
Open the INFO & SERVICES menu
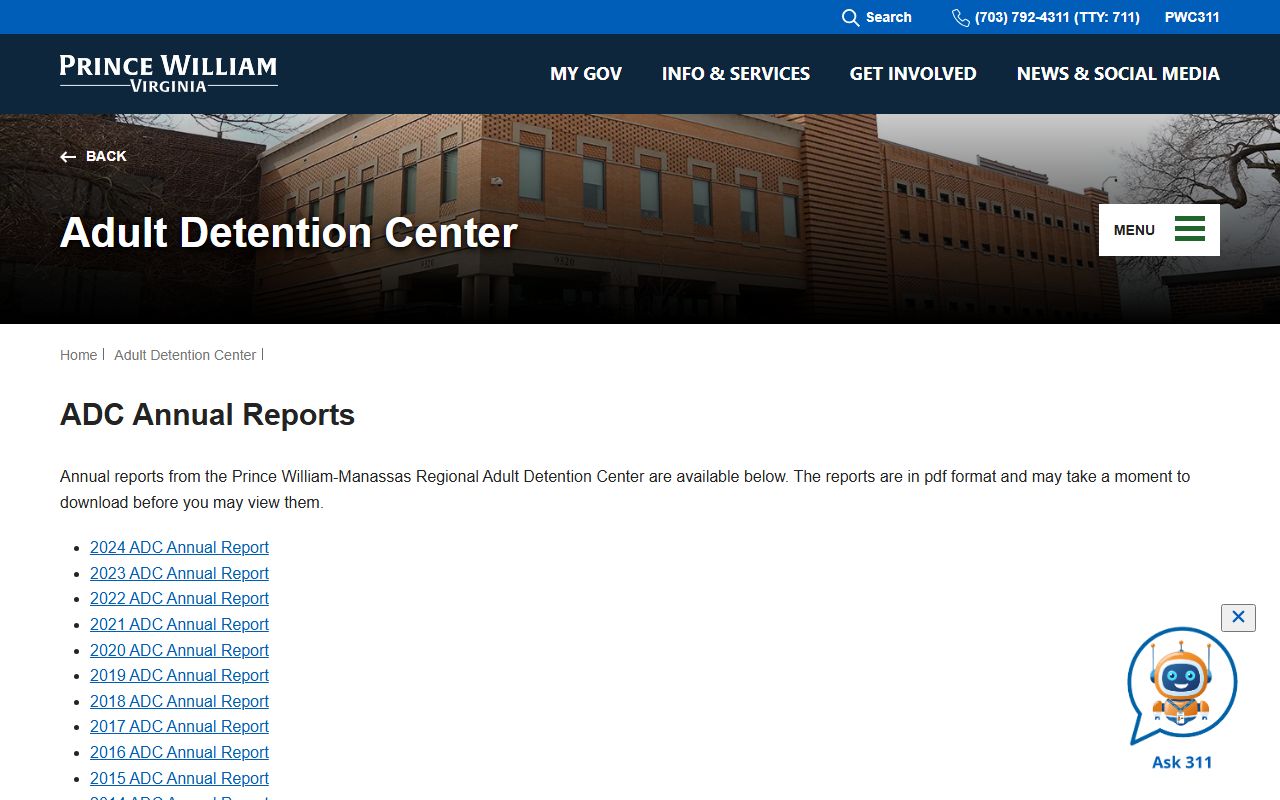pyautogui.click(x=736, y=74)
